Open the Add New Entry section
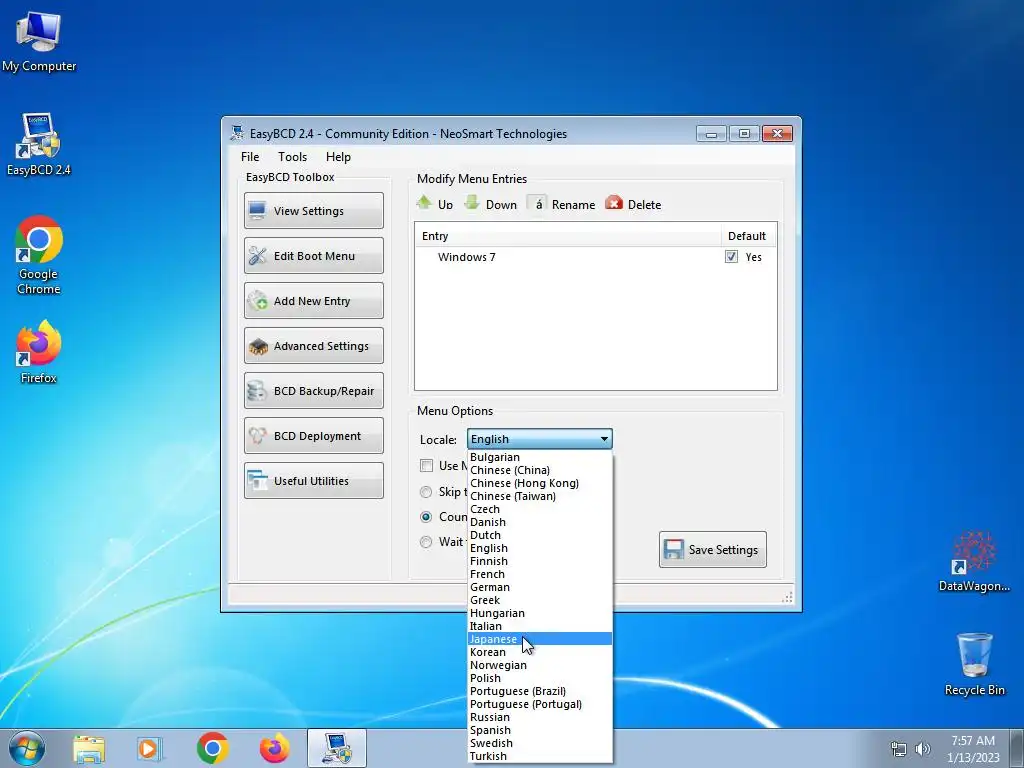1024x768 pixels. tap(313, 300)
